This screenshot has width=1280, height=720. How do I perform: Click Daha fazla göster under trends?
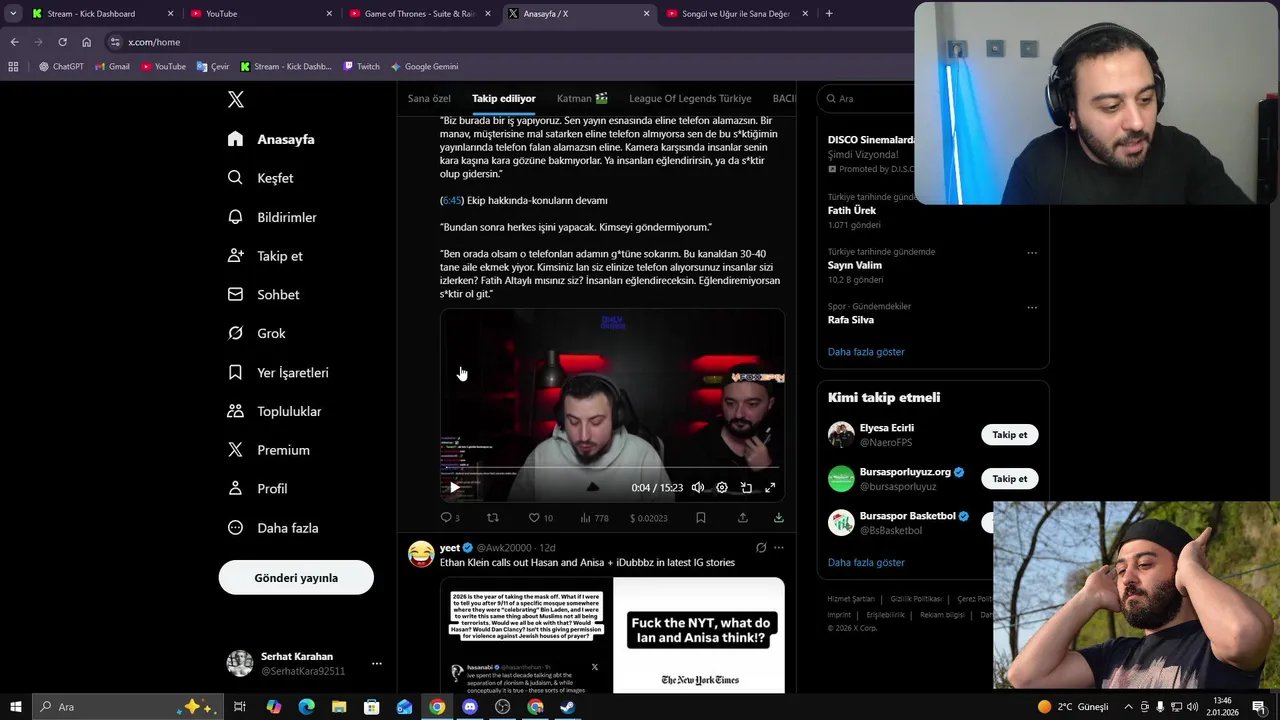pyautogui.click(x=866, y=352)
